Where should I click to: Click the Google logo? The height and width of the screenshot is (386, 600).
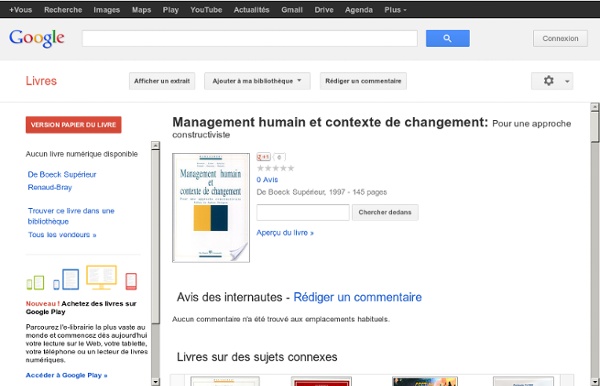(37, 39)
